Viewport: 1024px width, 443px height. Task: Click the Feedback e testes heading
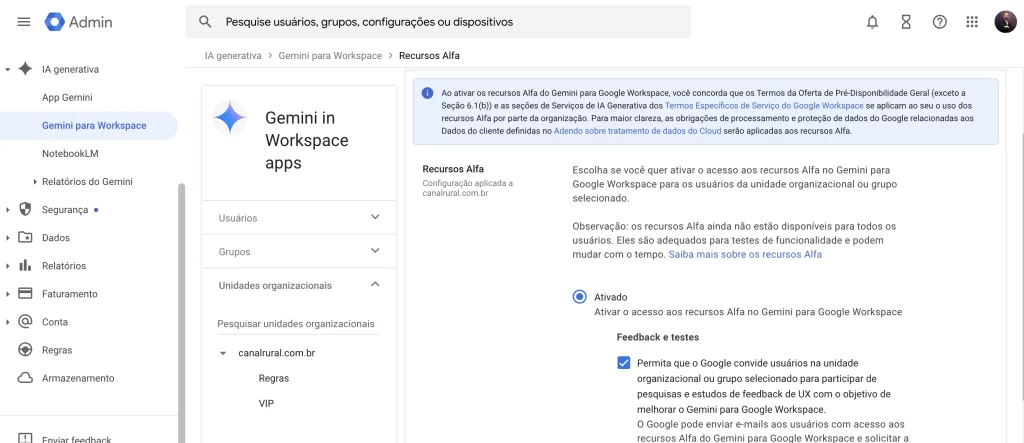[x=658, y=337]
